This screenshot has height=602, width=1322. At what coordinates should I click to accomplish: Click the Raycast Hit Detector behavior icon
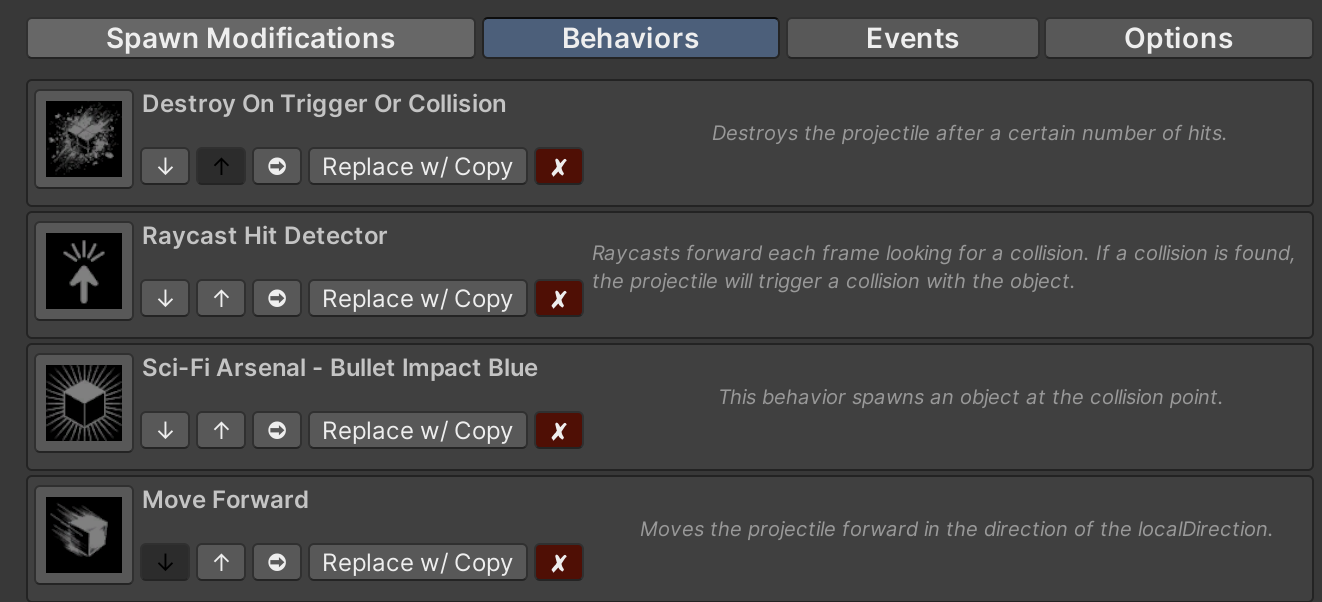pos(84,271)
